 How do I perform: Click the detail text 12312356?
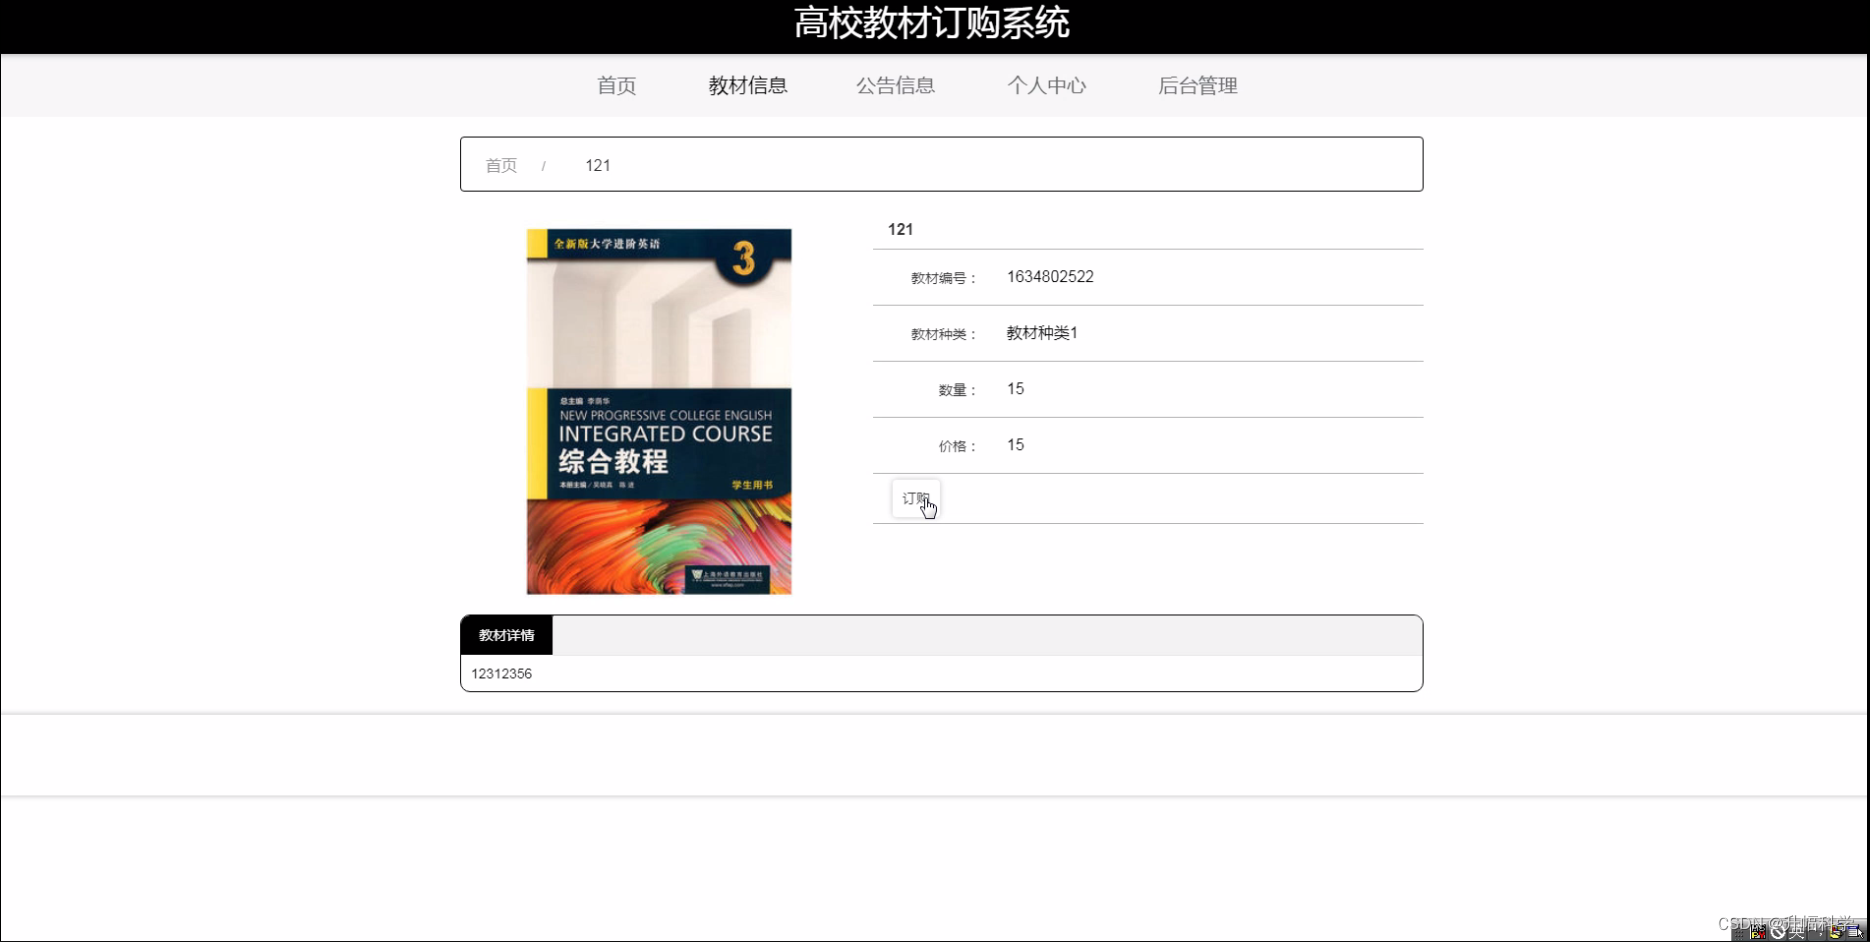coord(500,673)
